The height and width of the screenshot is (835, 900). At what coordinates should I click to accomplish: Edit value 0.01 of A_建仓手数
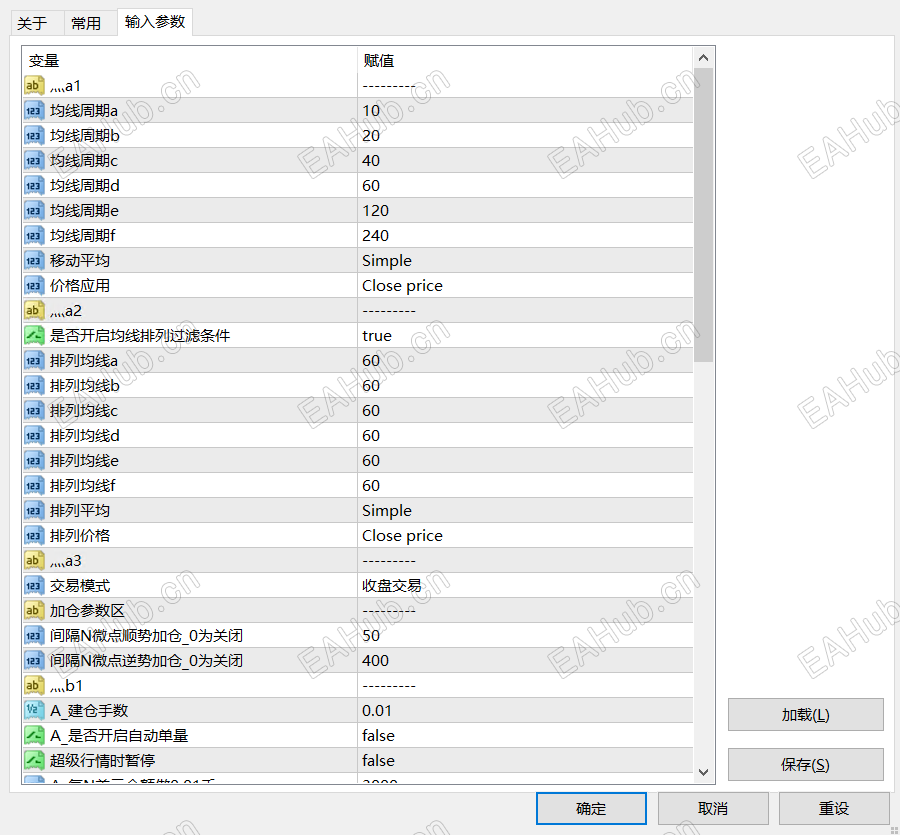pos(525,711)
